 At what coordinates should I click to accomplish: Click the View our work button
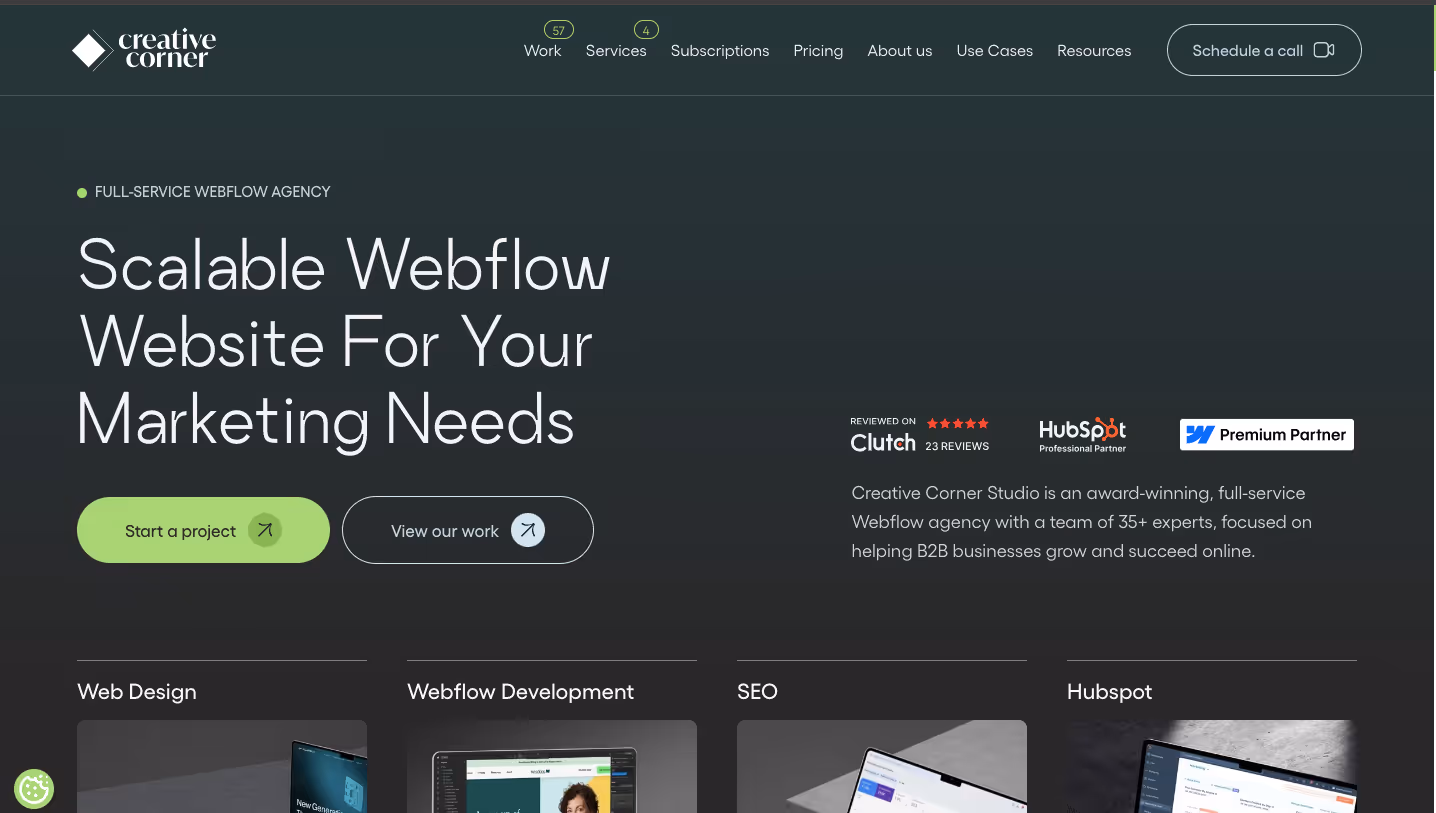(468, 530)
